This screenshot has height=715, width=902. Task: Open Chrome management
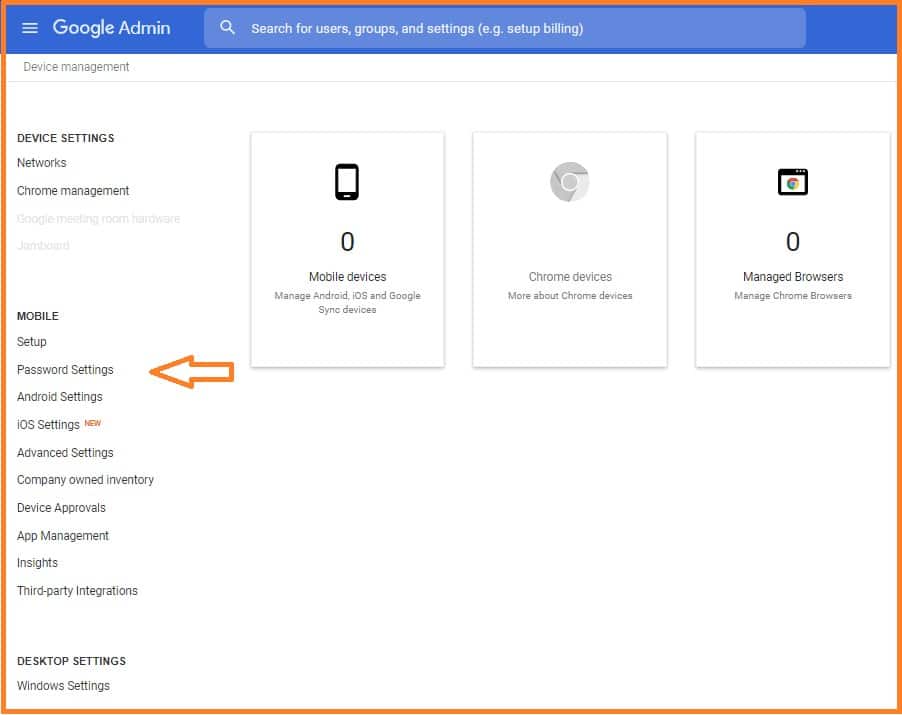pos(73,191)
